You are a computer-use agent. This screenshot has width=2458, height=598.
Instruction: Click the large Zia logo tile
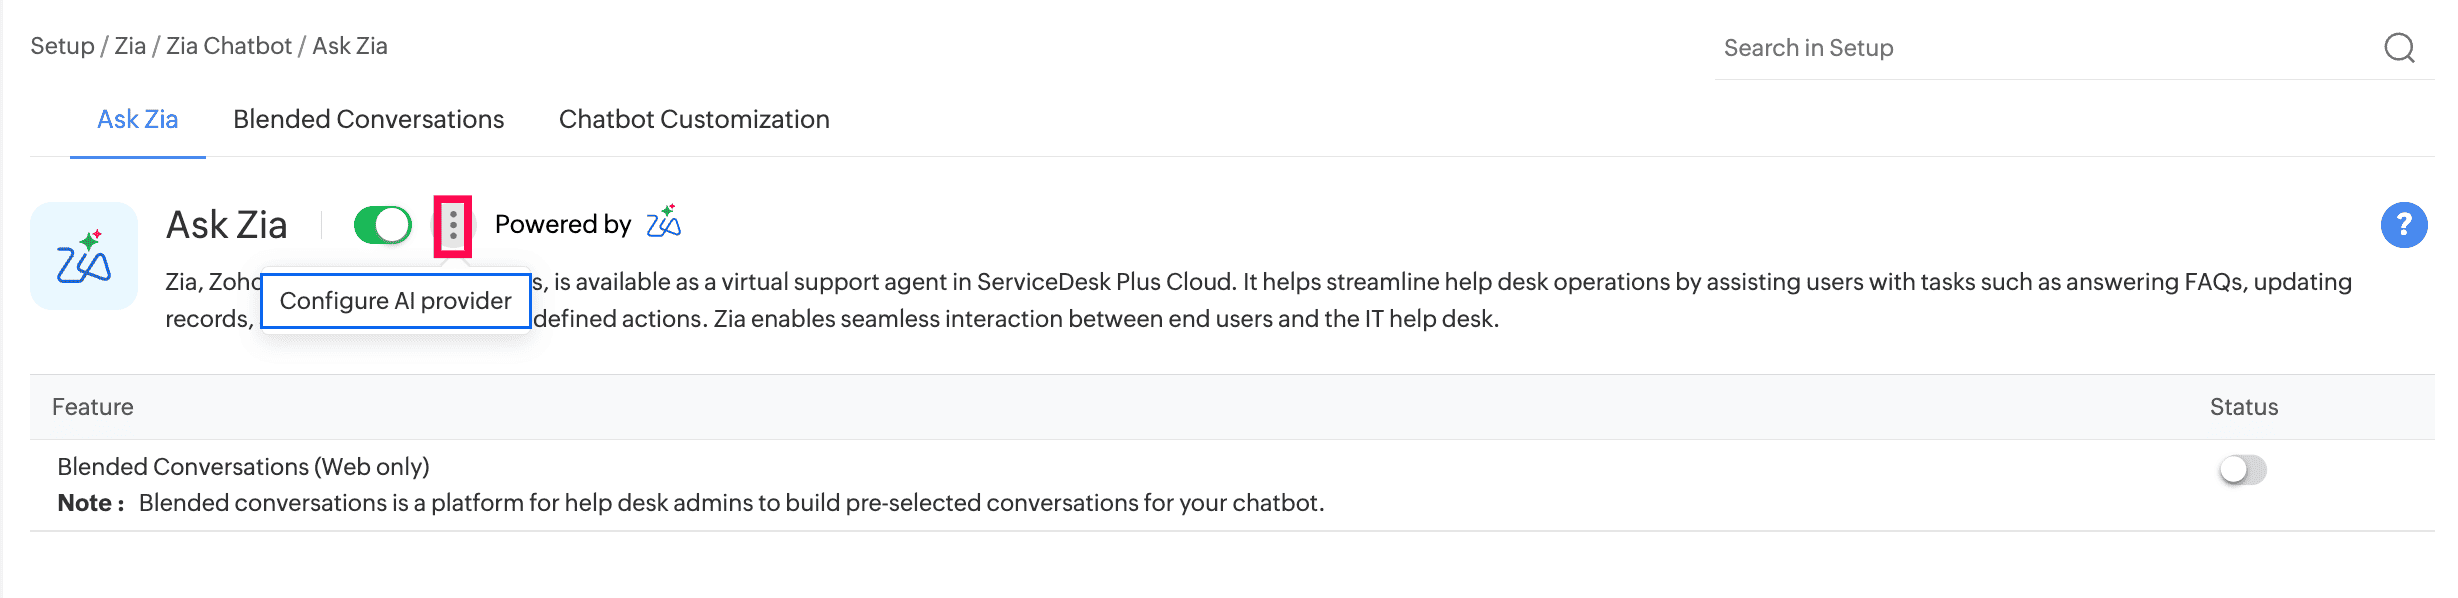point(84,256)
